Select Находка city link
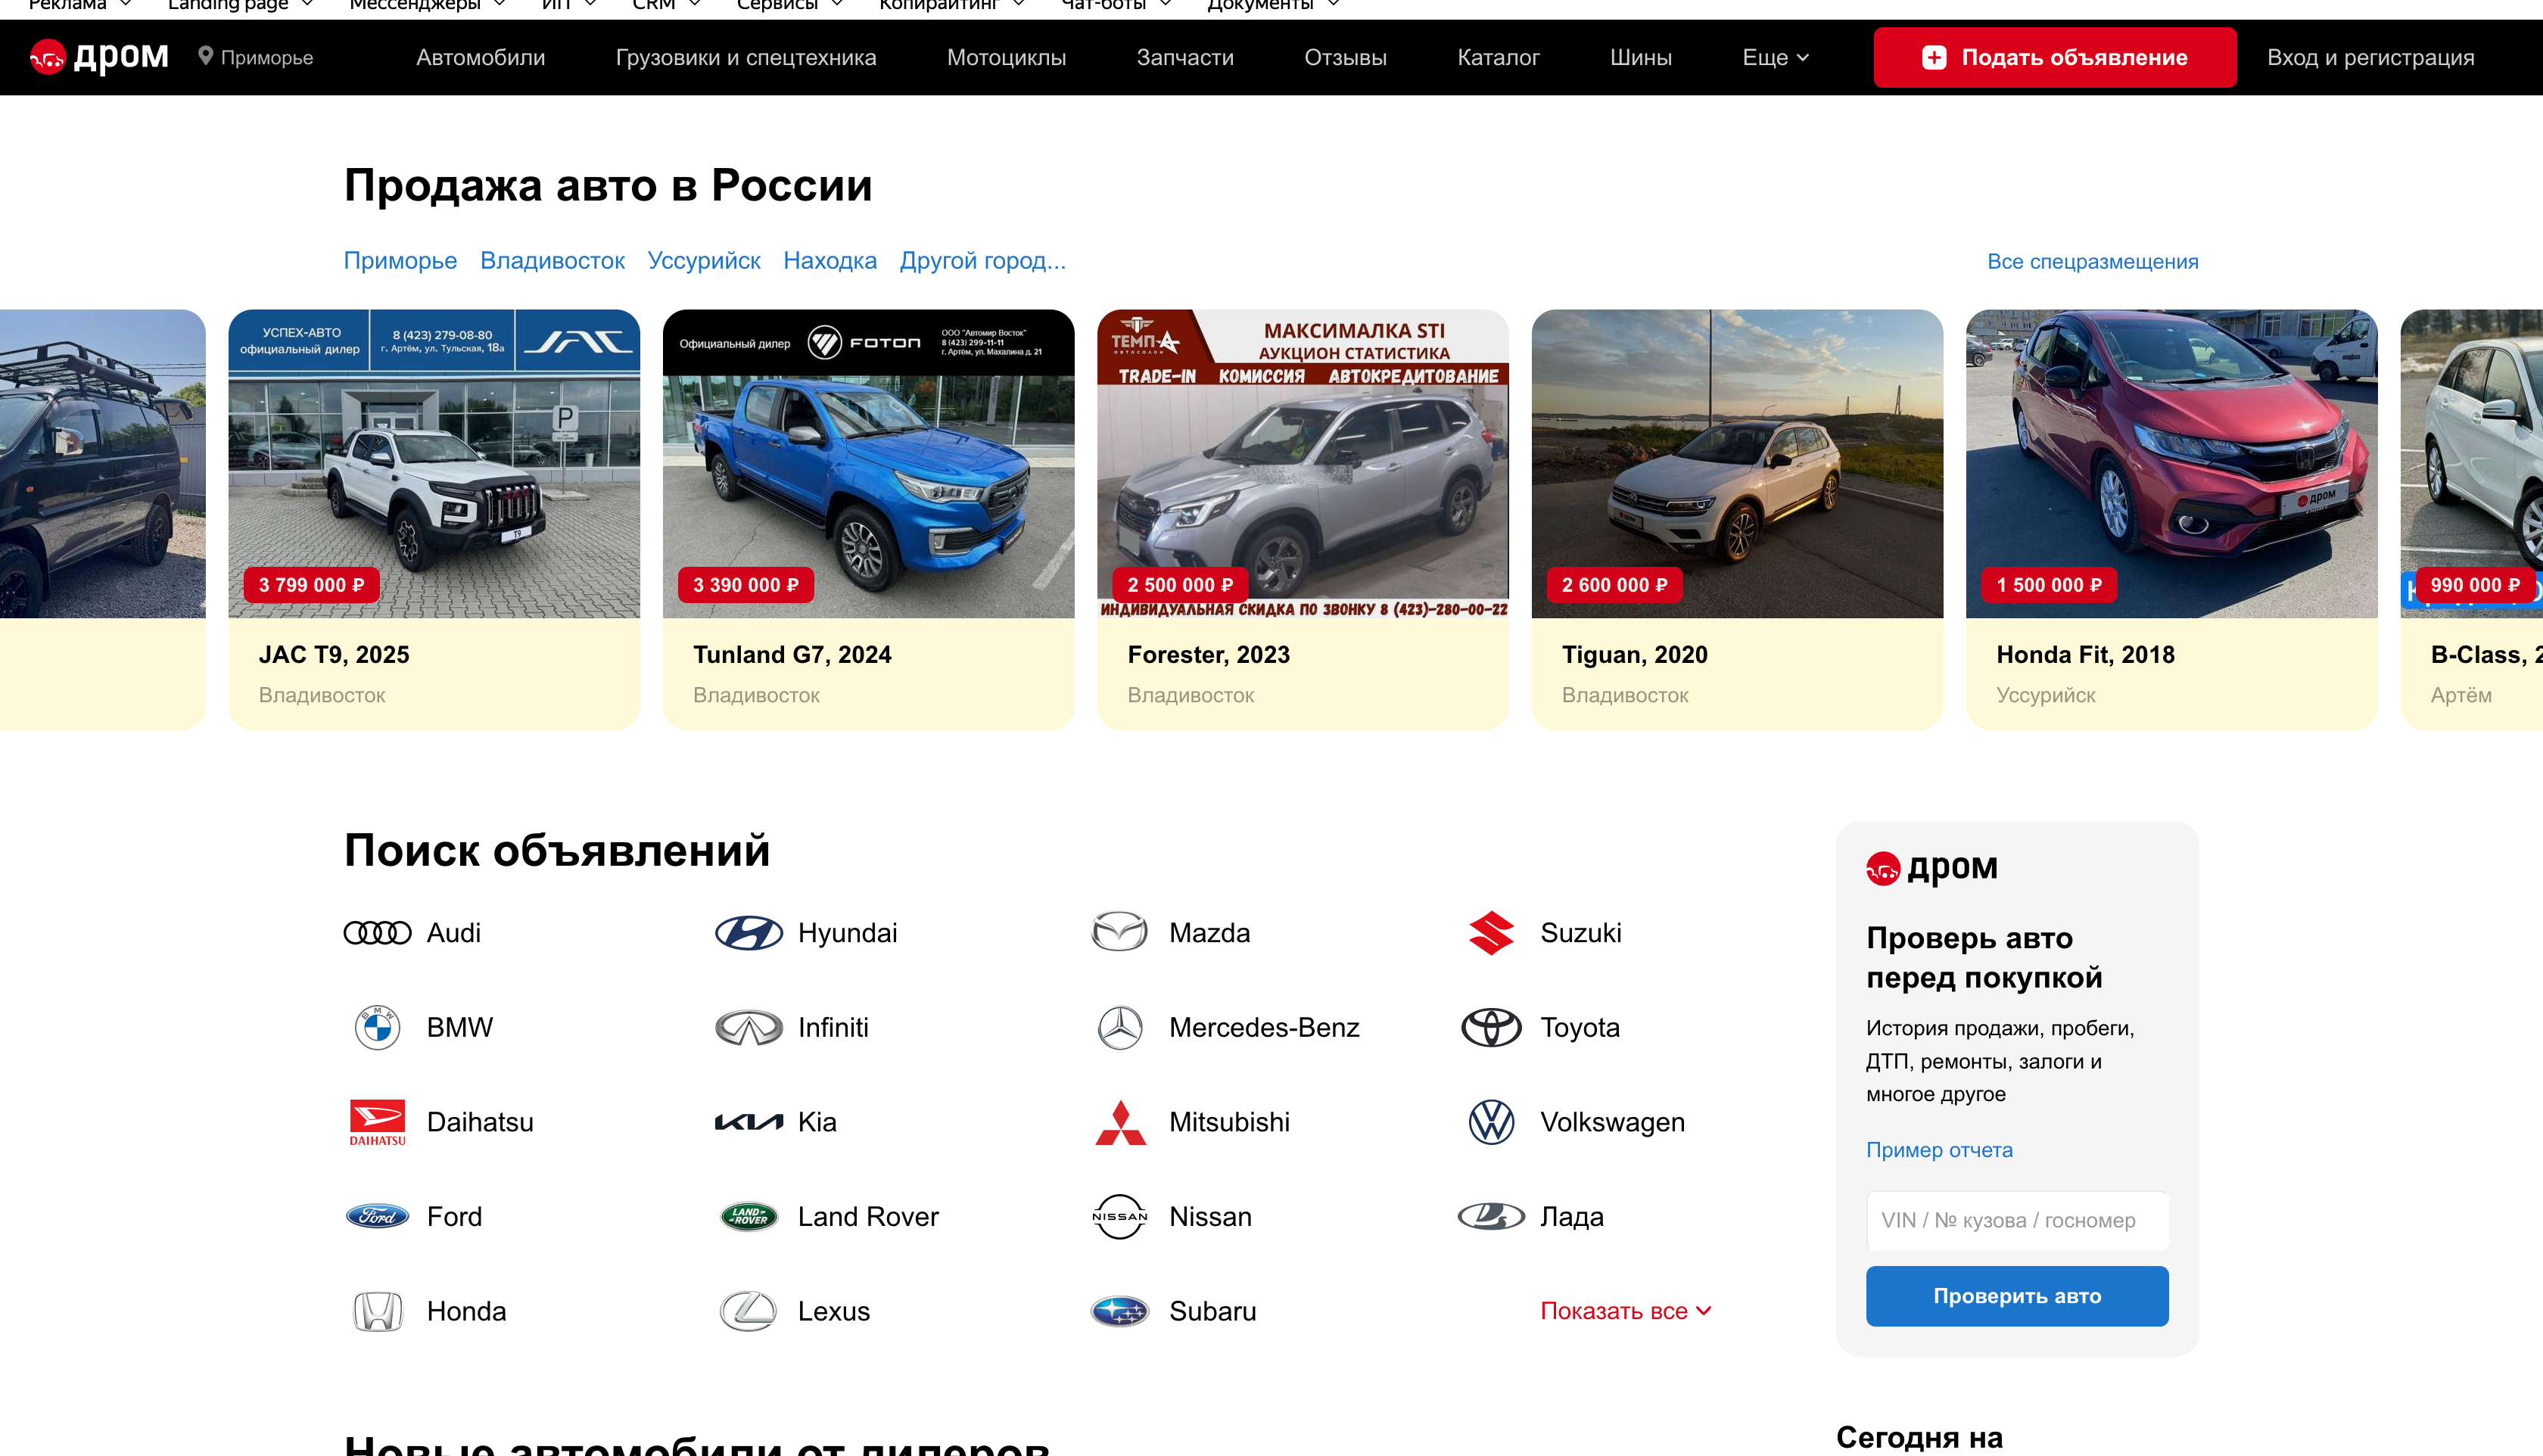This screenshot has width=2543, height=1456. (x=830, y=260)
